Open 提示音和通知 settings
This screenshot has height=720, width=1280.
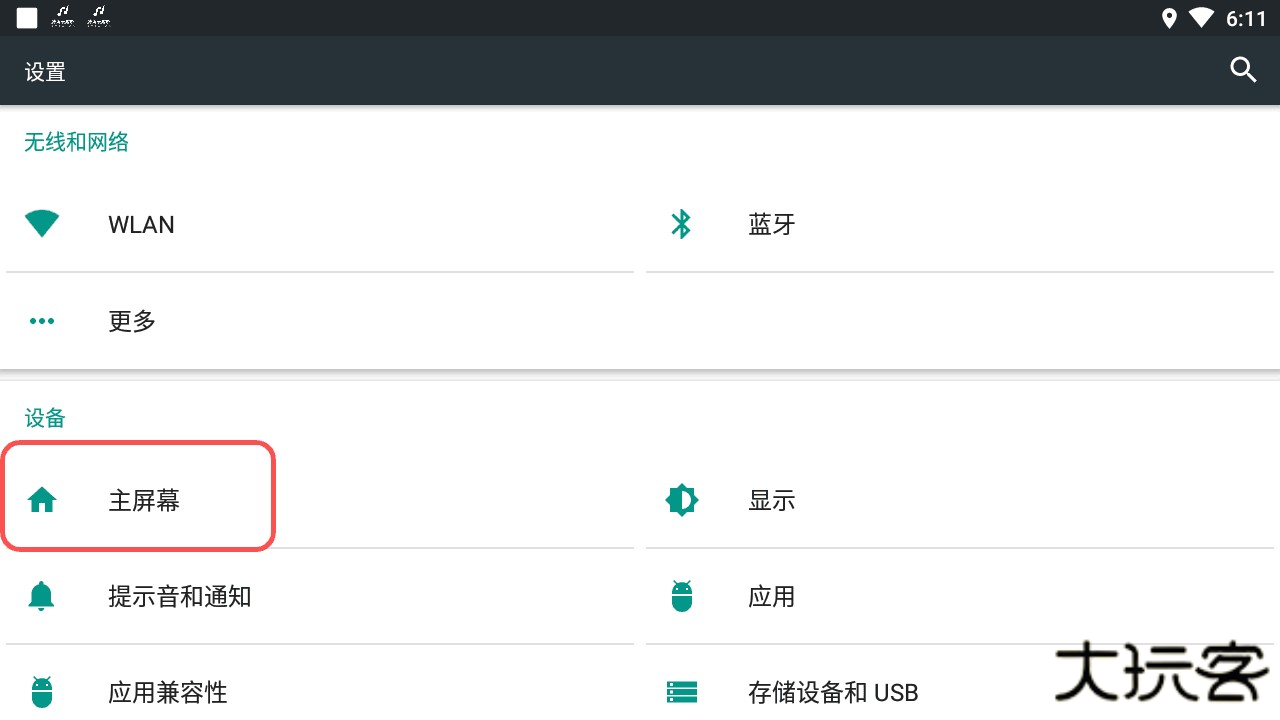(180, 596)
